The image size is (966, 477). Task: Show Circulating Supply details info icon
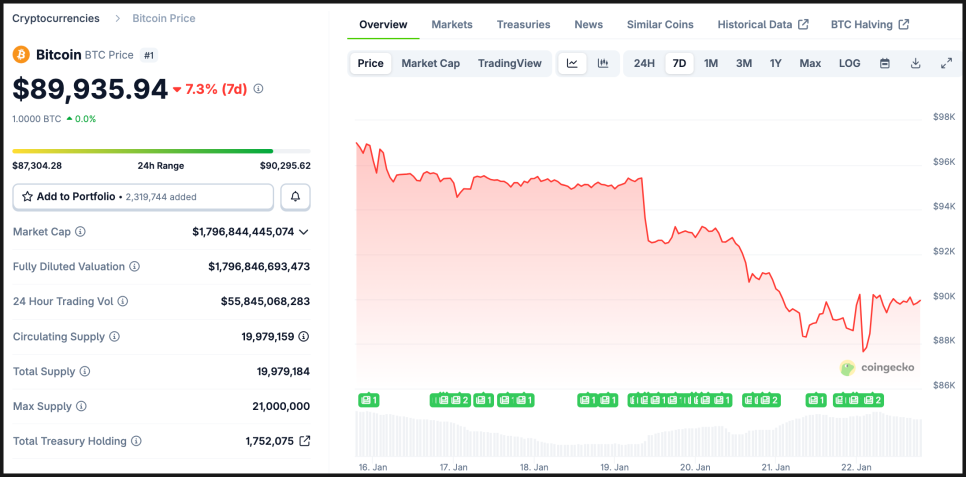114,337
